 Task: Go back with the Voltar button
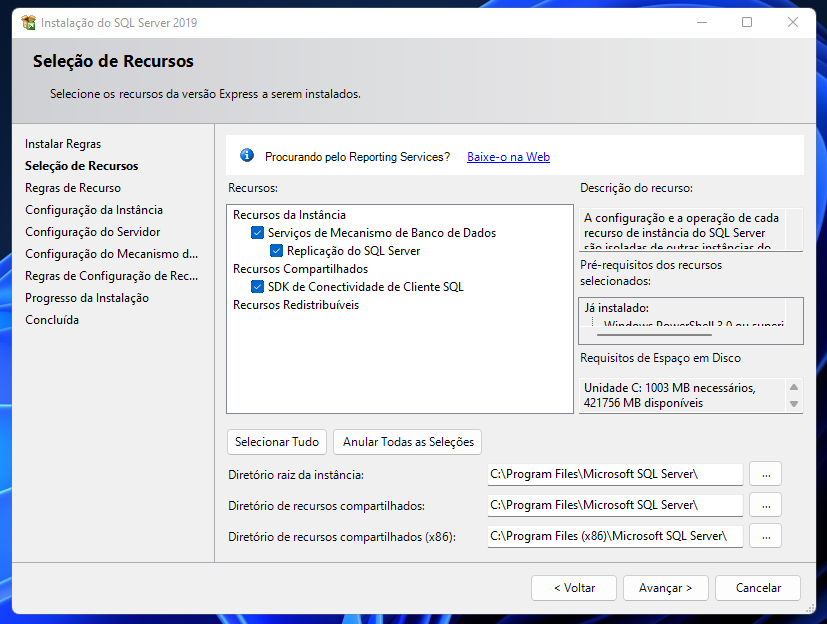coord(573,588)
